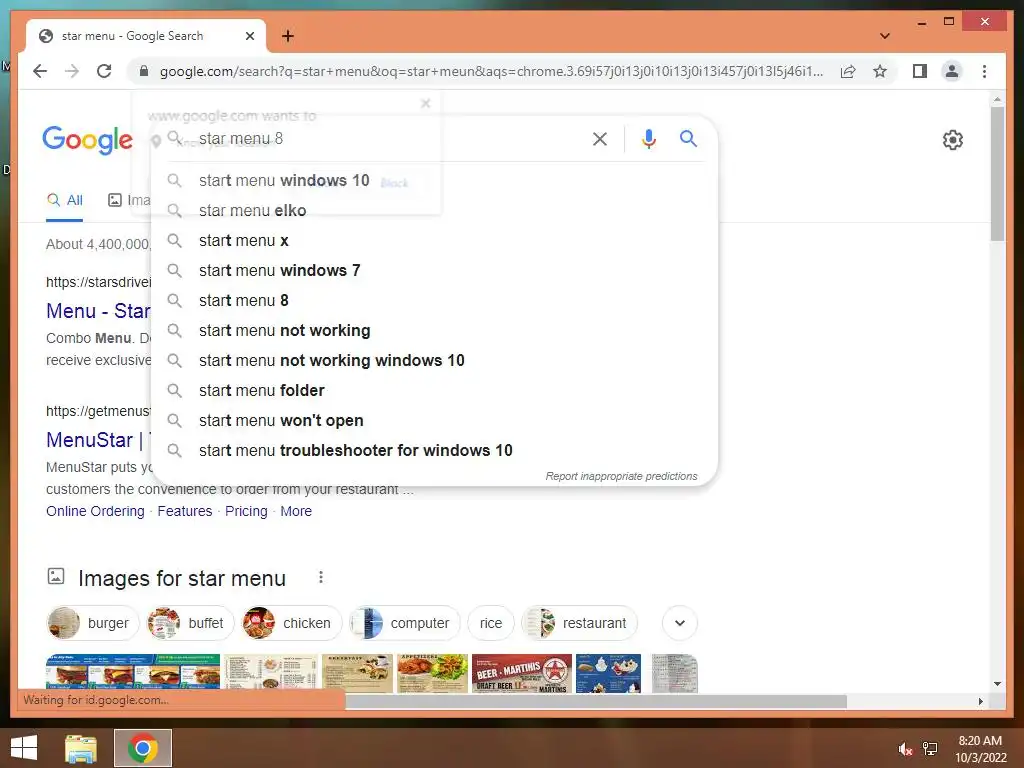Share this page from the address bar
The height and width of the screenshot is (768, 1024).
coord(848,71)
